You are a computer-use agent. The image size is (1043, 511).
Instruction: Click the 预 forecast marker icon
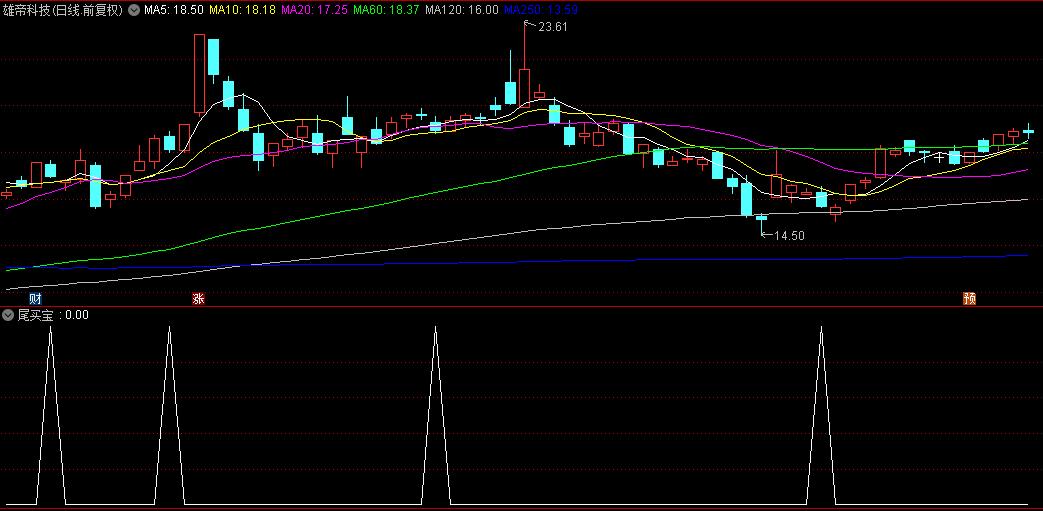click(x=969, y=298)
